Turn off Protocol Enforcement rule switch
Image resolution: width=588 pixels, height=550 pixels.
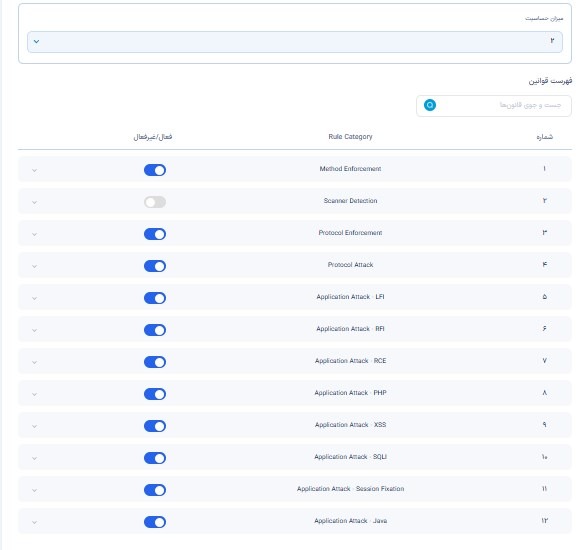point(155,234)
